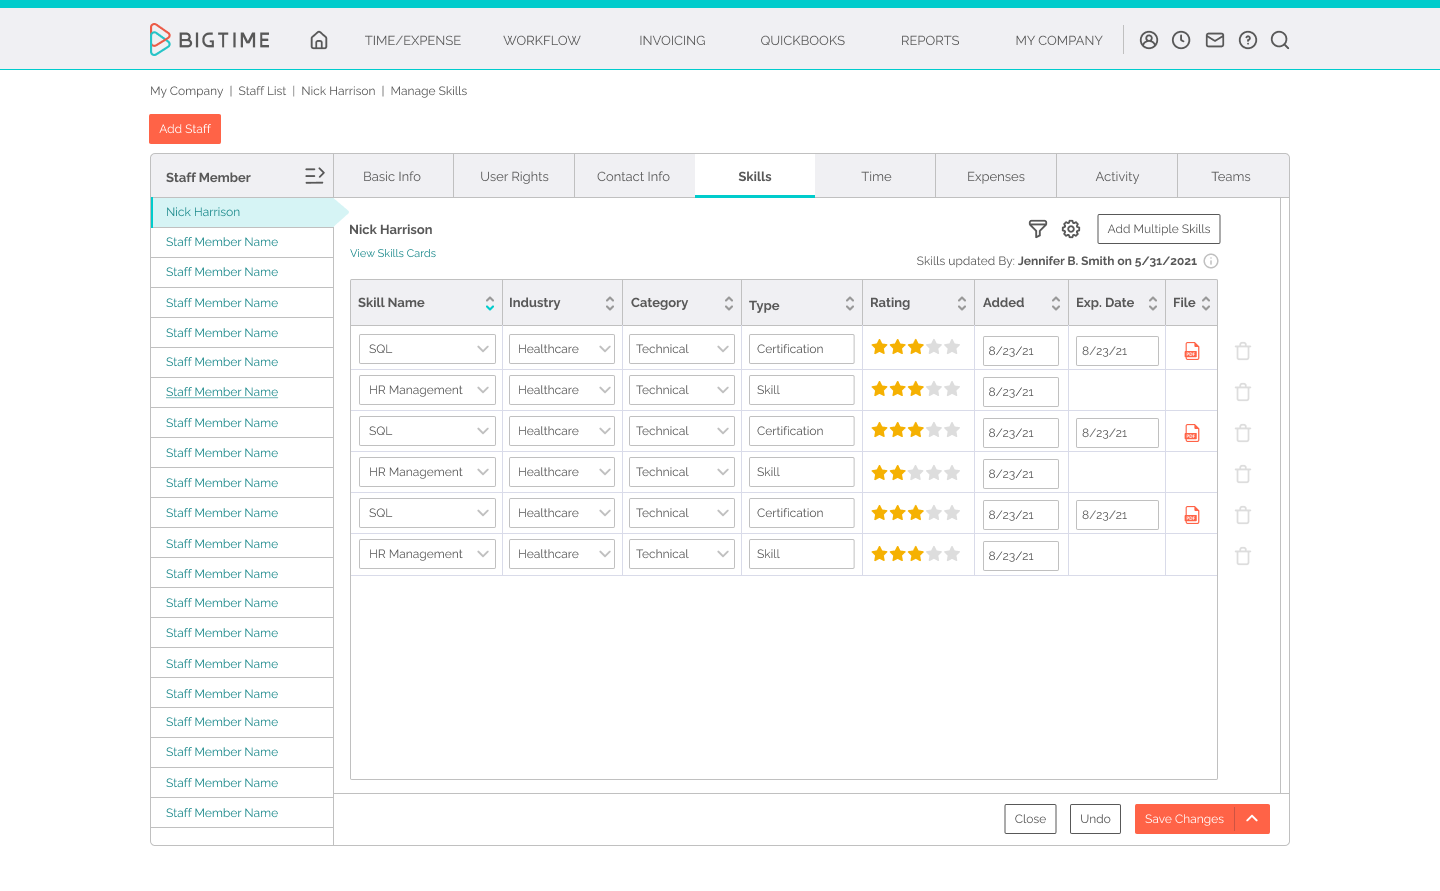Switch to the Basic Info tab
Image resolution: width=1440 pixels, height=891 pixels.
[392, 176]
